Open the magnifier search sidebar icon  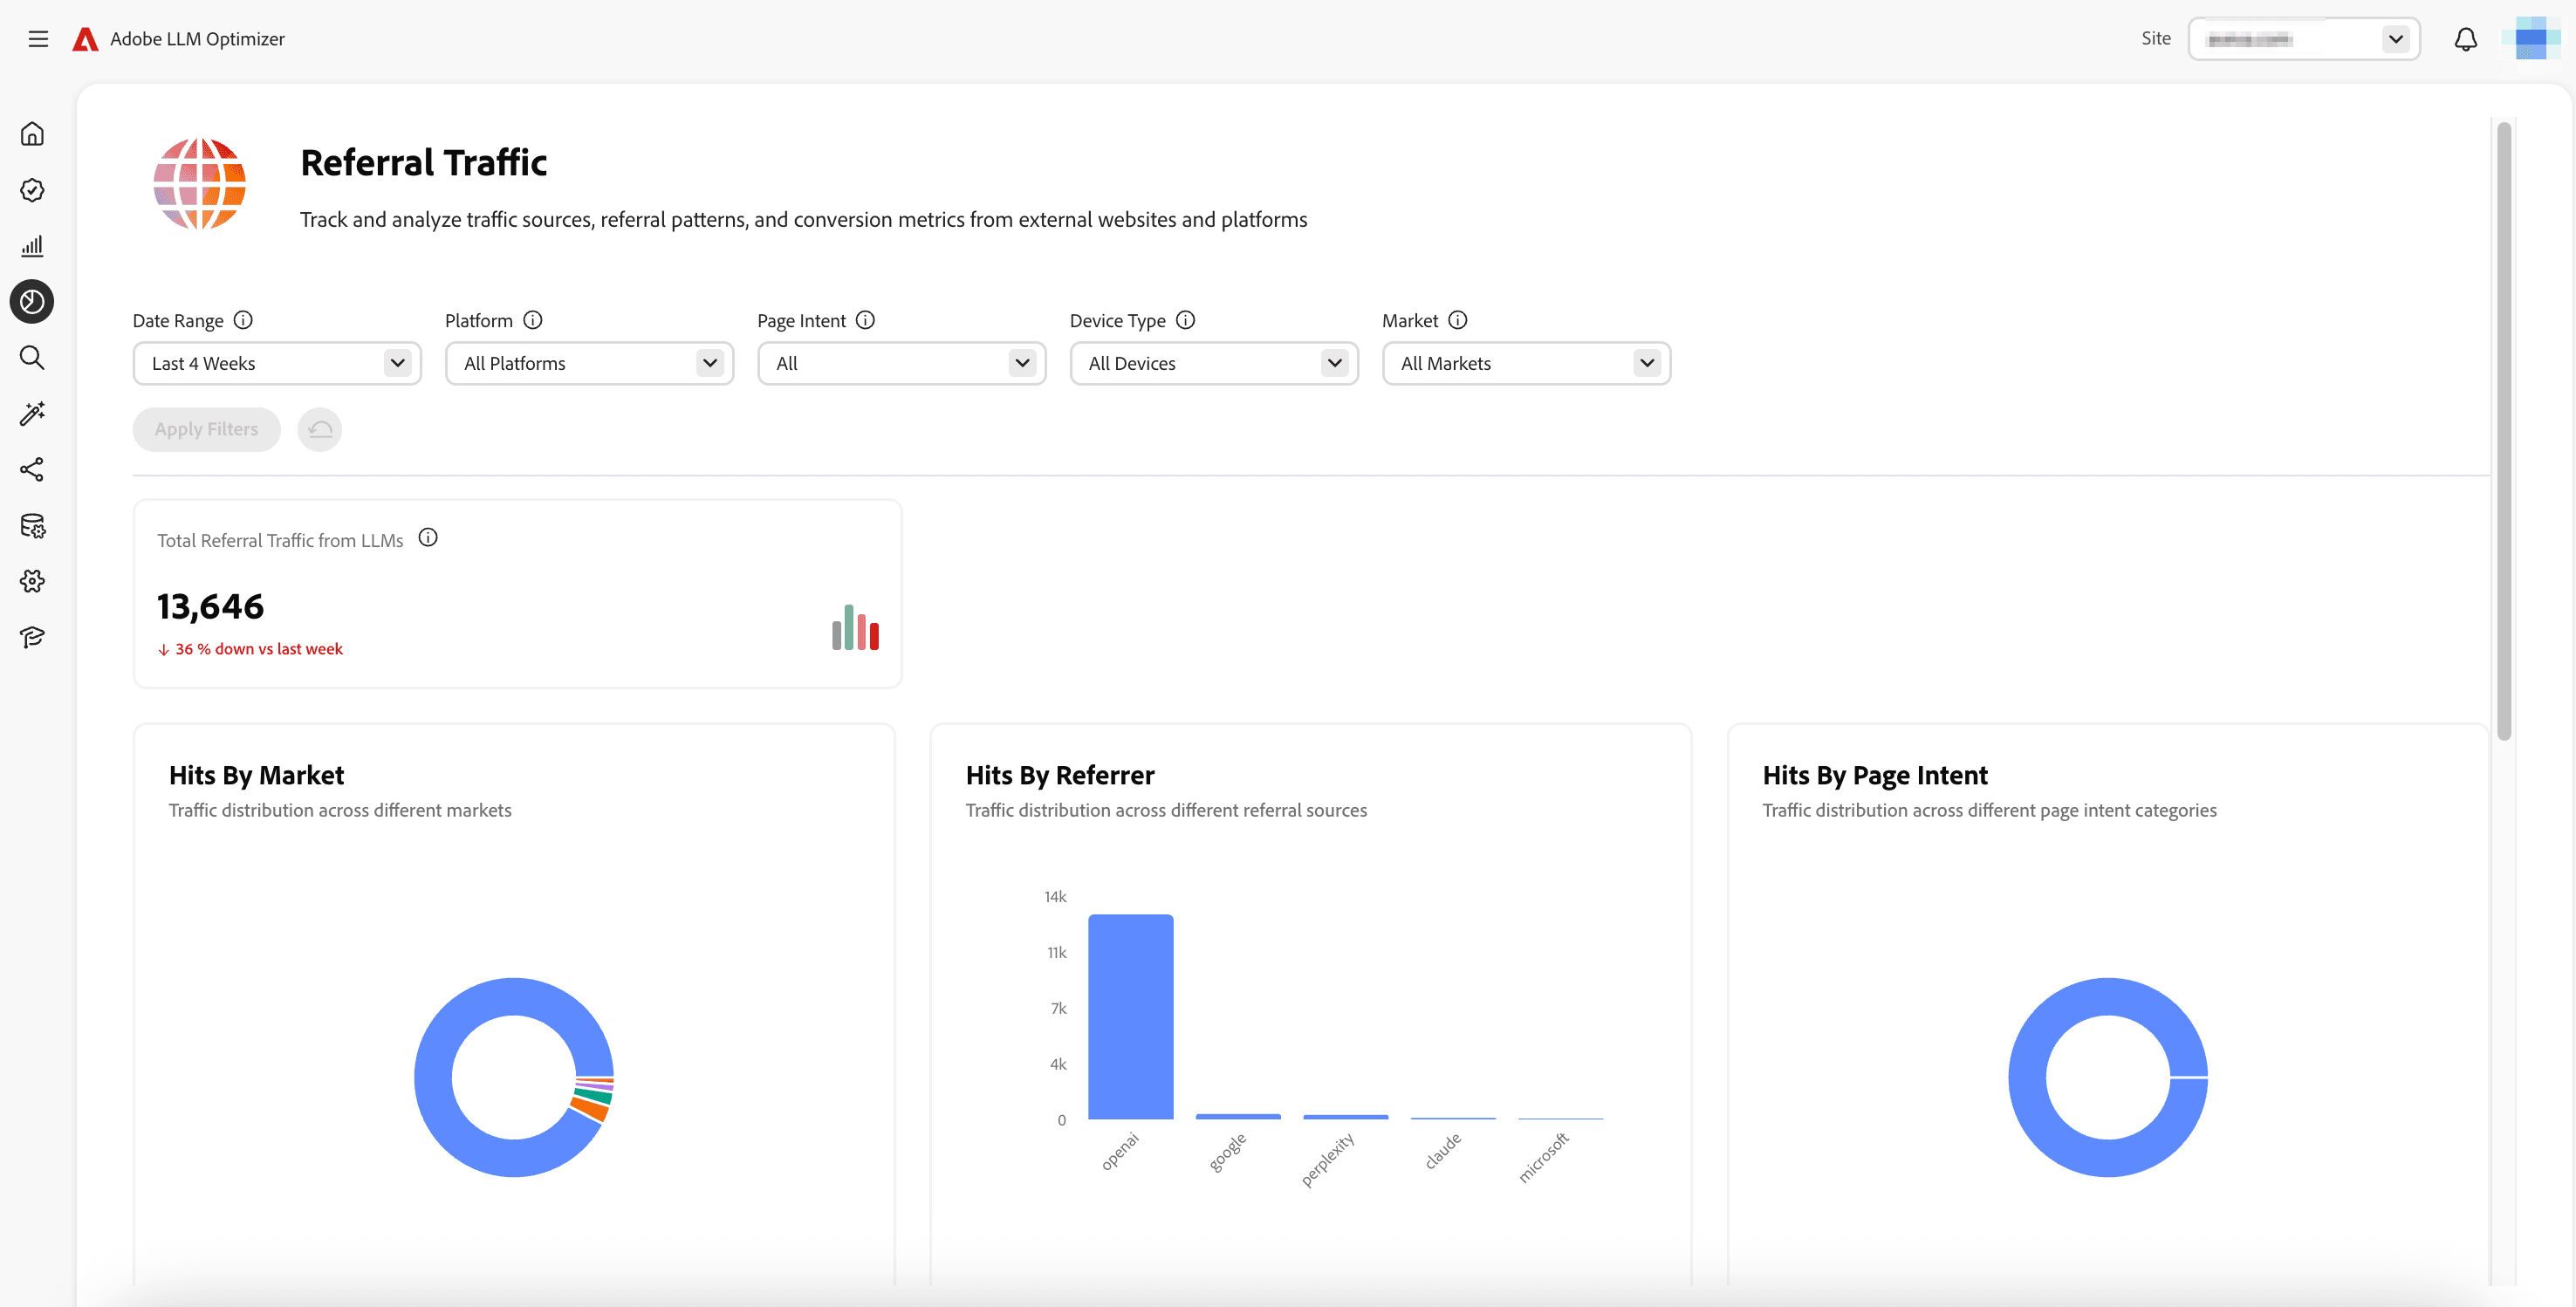[32, 358]
